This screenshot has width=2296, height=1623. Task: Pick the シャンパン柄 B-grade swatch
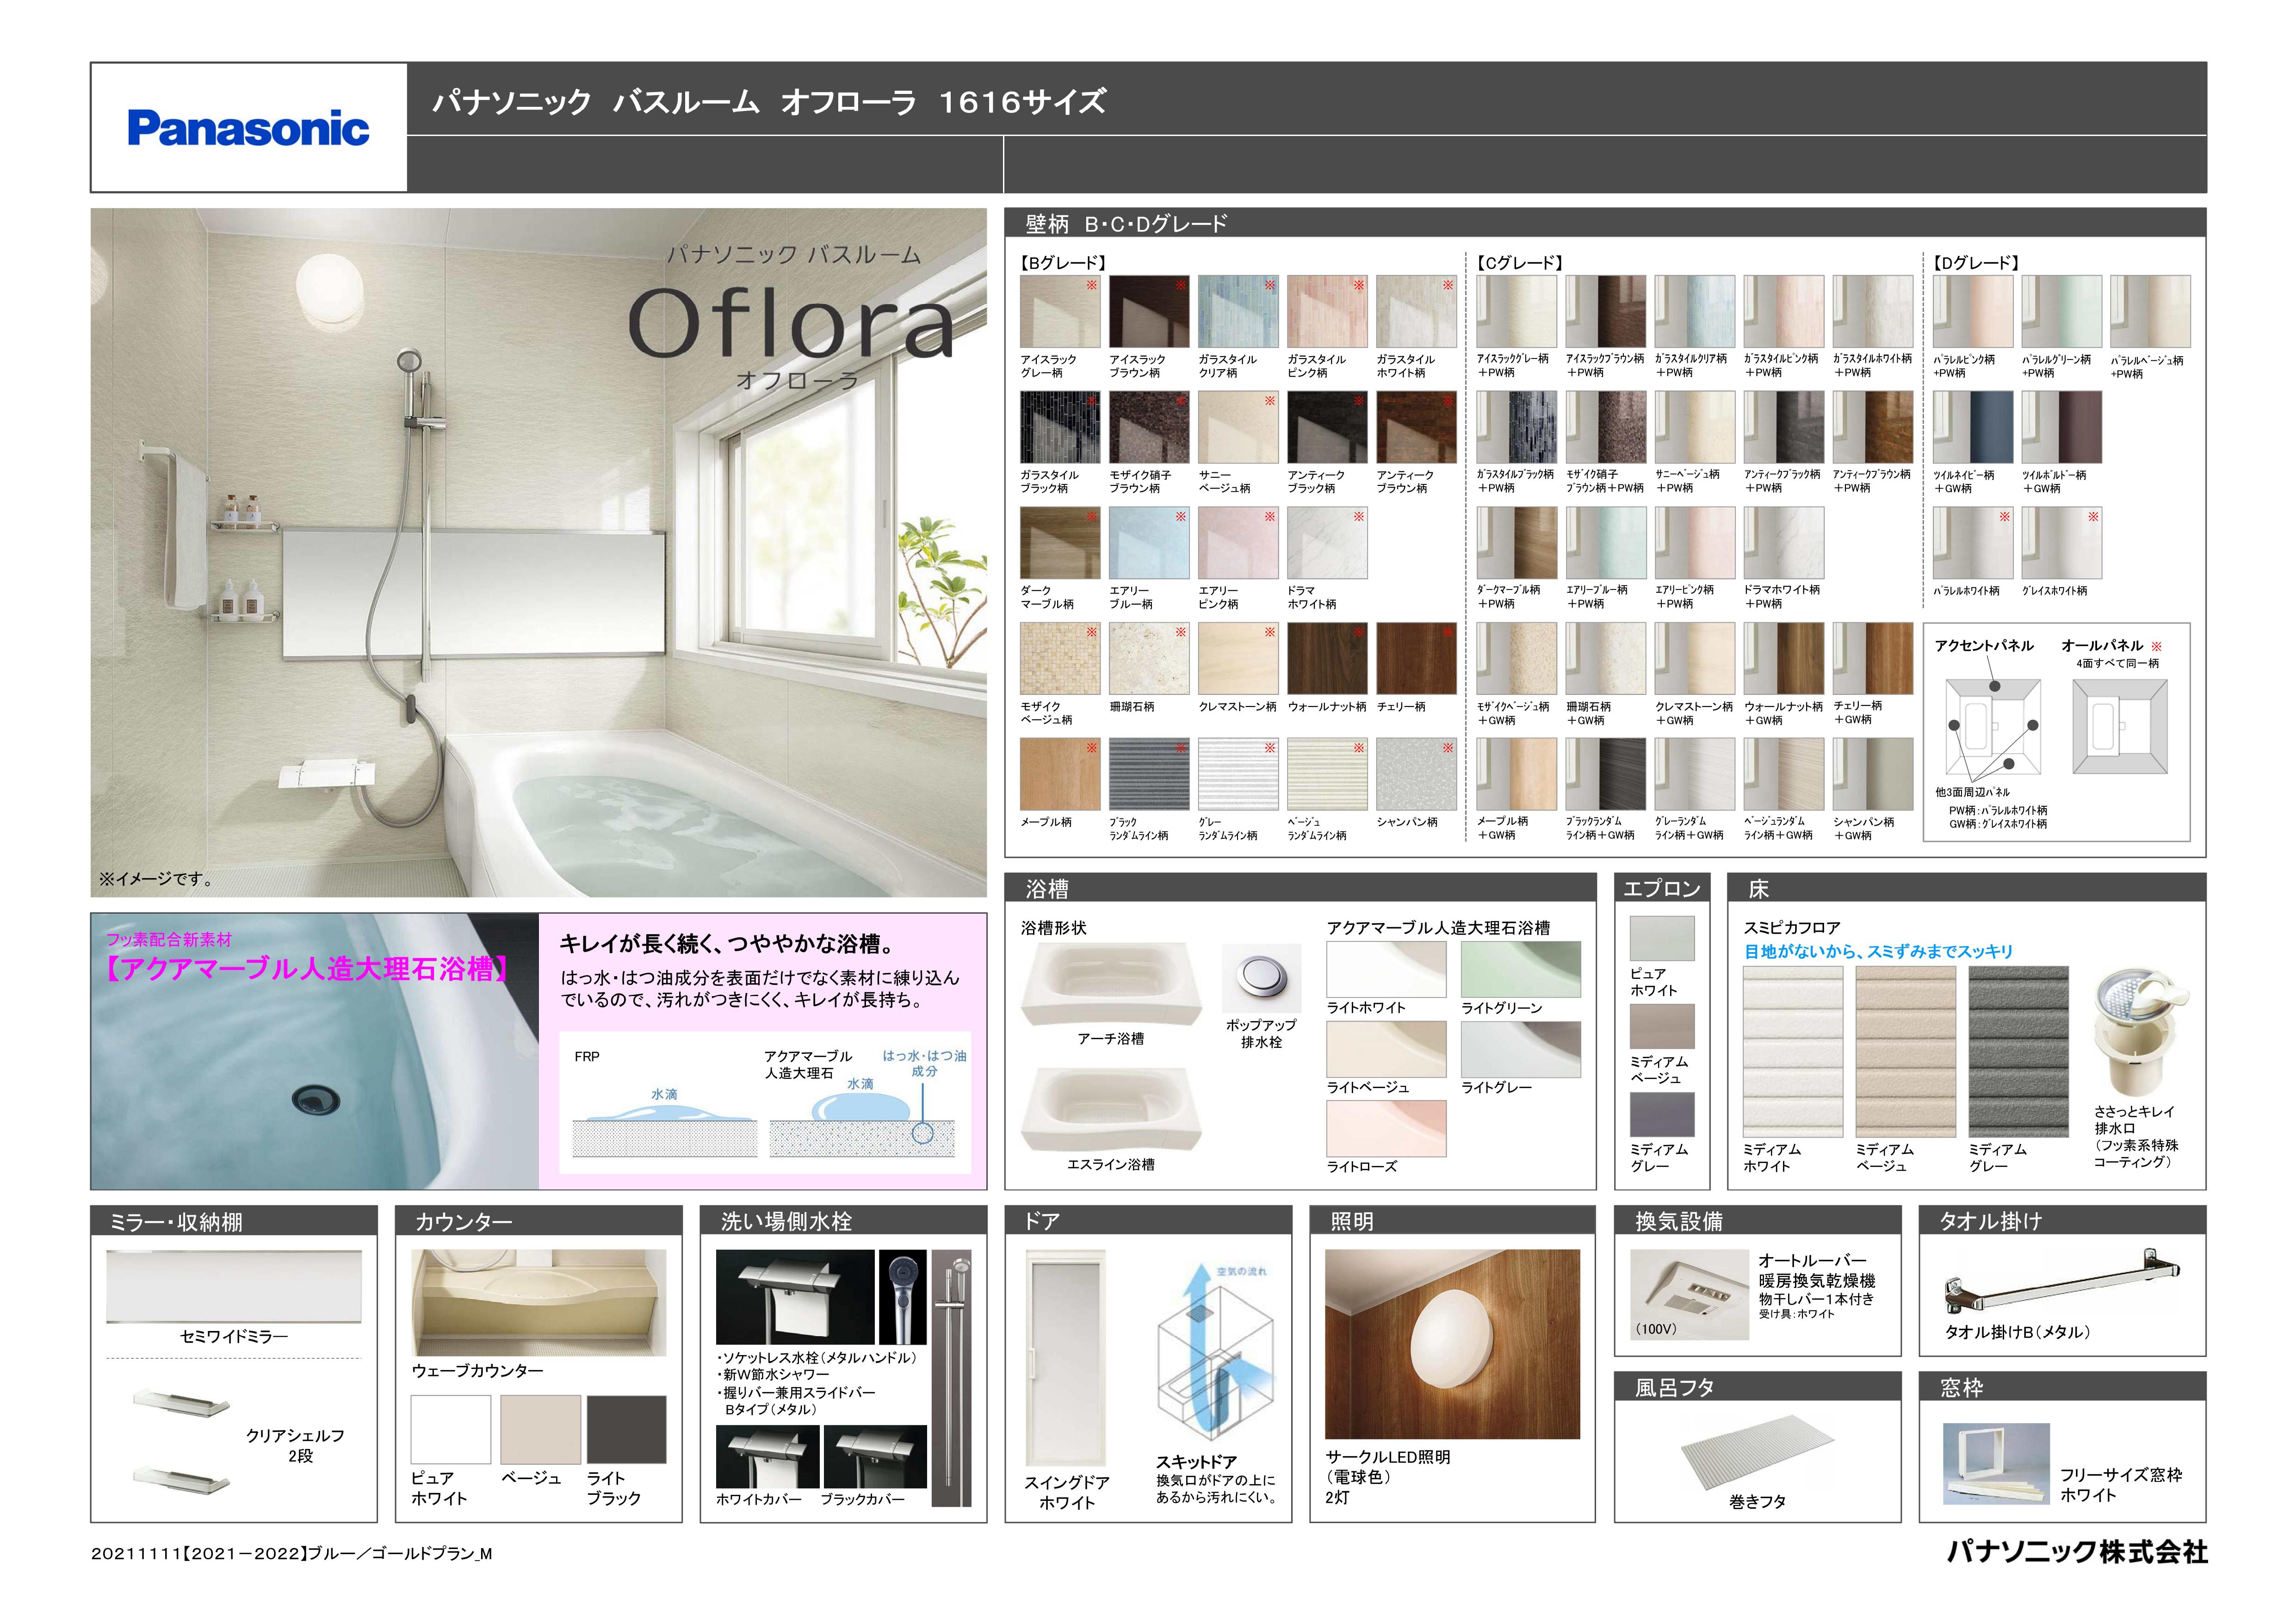point(1416,774)
